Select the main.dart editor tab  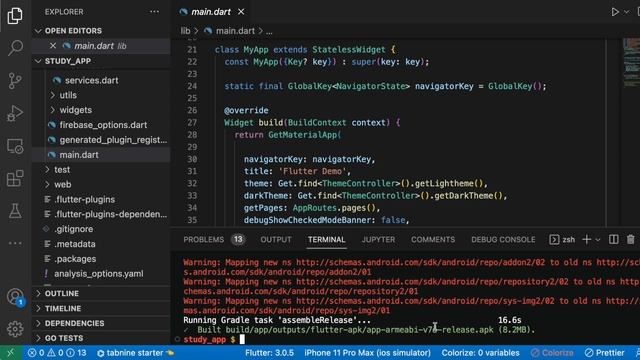211,12
